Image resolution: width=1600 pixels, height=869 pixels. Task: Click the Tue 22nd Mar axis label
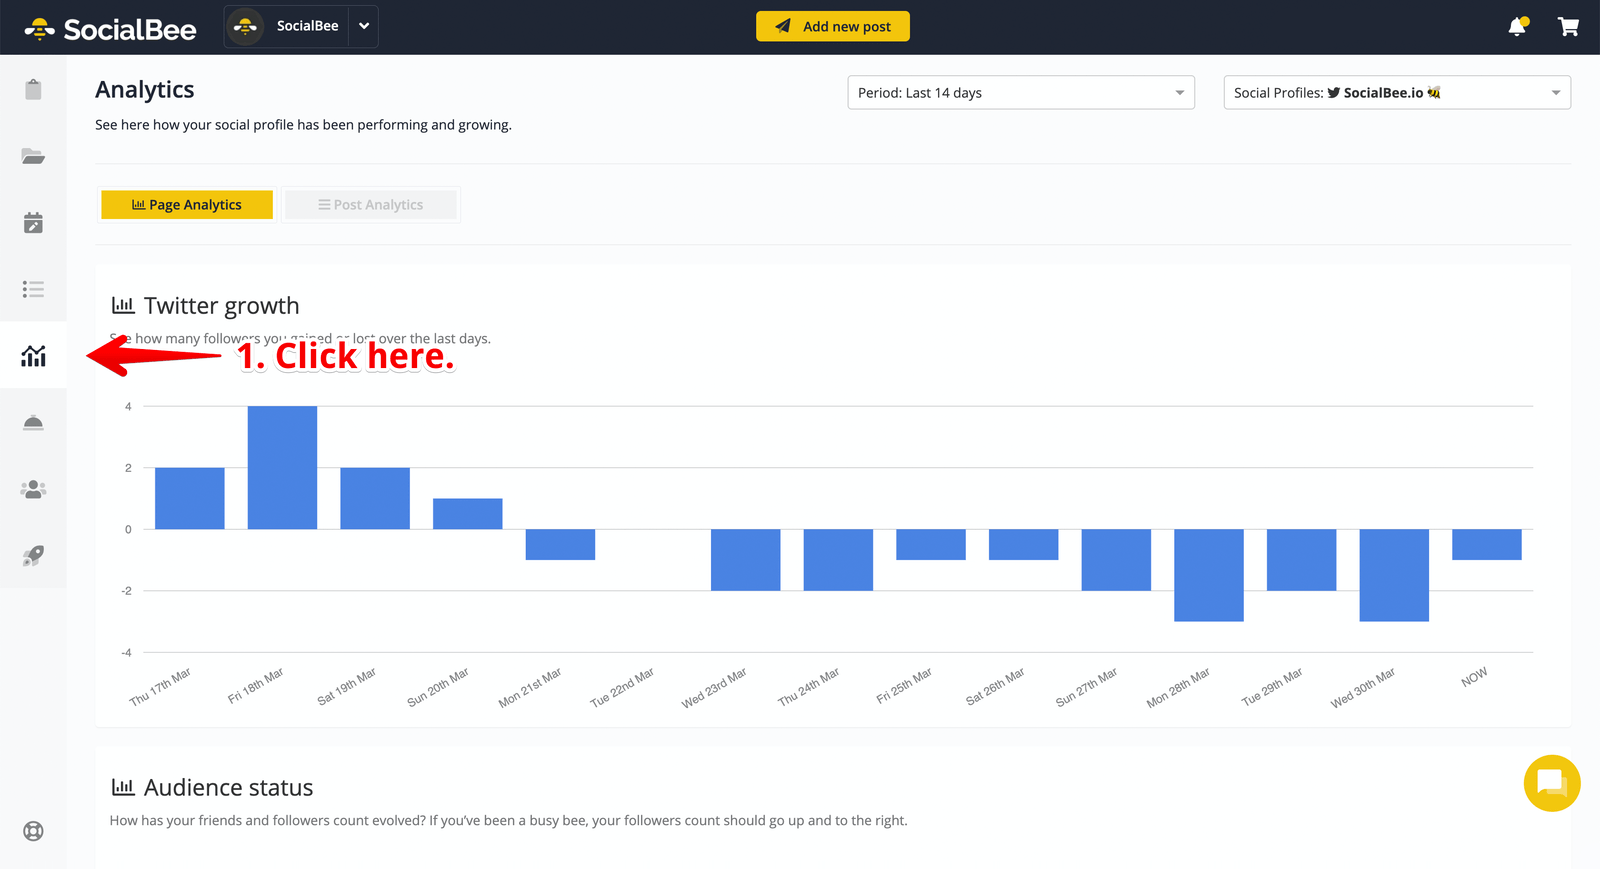point(622,688)
